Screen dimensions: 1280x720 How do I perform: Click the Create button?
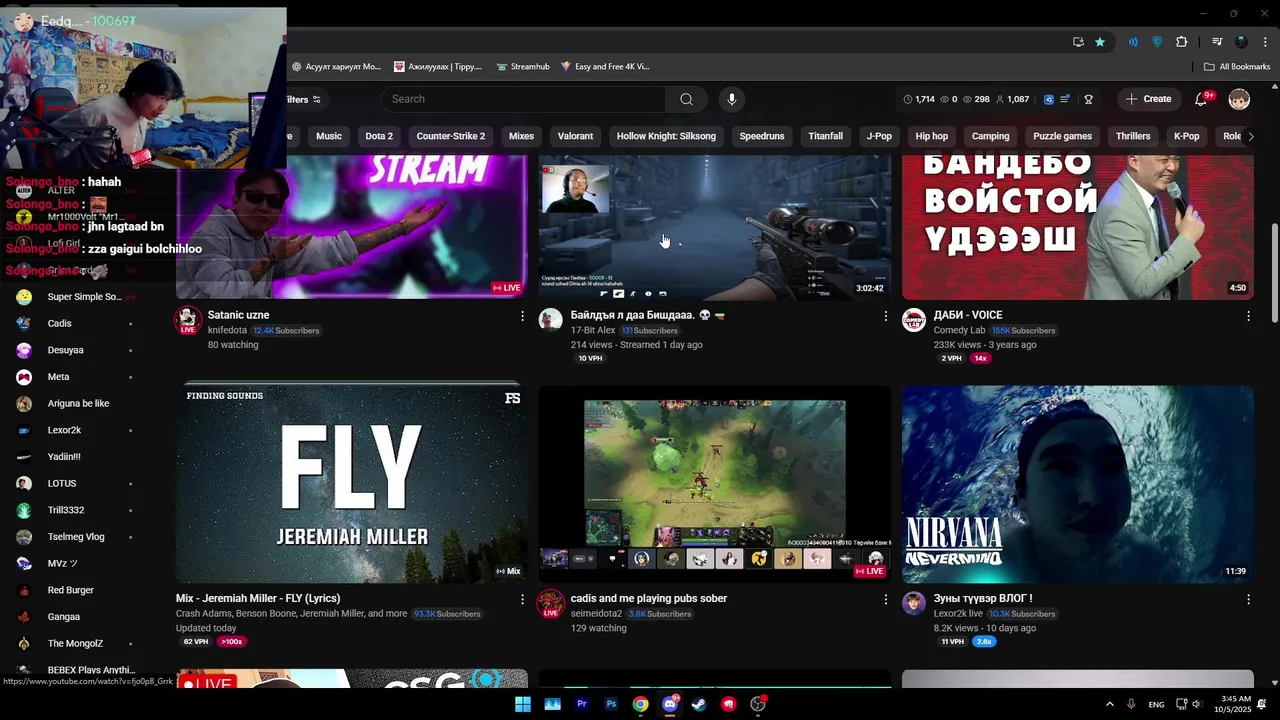tap(1148, 99)
